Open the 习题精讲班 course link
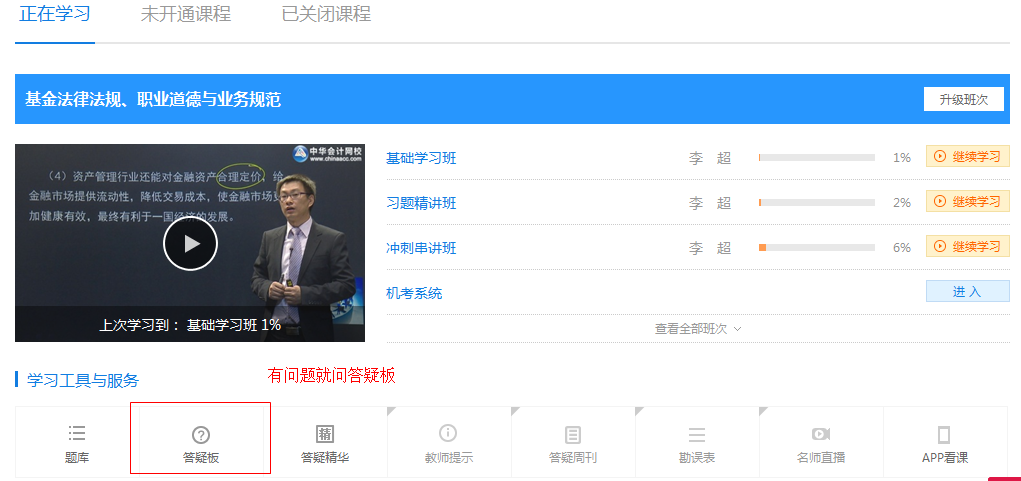Viewport: 1021px width, 481px height. pos(421,203)
